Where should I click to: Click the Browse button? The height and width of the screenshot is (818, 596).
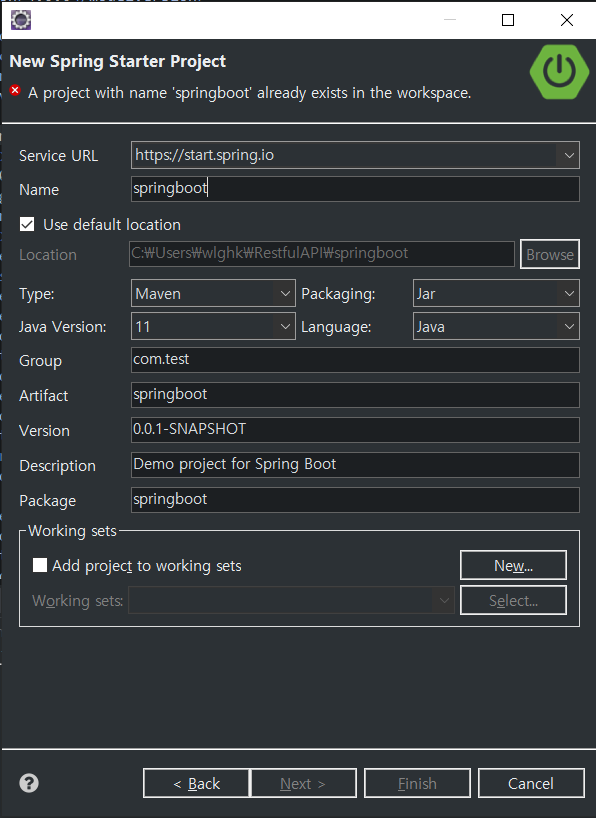[x=550, y=254]
